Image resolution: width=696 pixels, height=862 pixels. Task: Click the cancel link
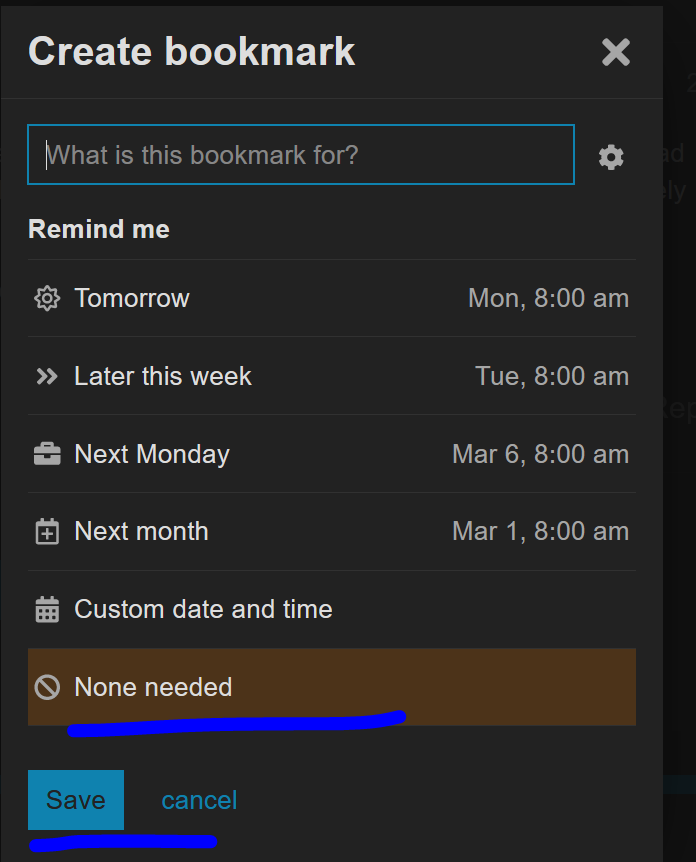199,800
